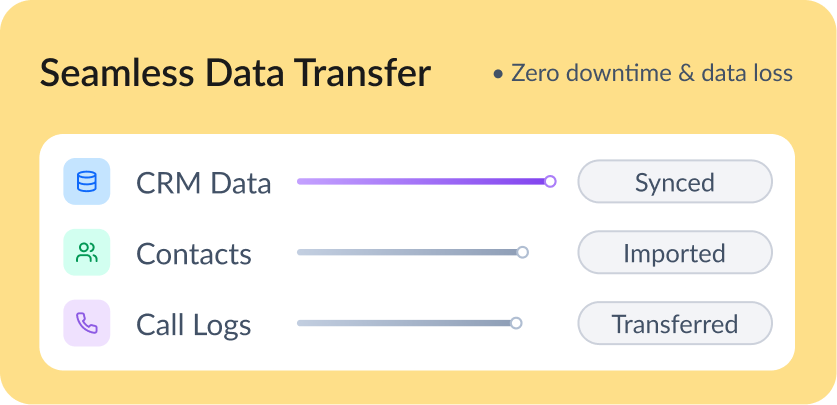Click the gray Contacts progress bar
Image resolution: width=837 pixels, height=405 pixels.
407,252
